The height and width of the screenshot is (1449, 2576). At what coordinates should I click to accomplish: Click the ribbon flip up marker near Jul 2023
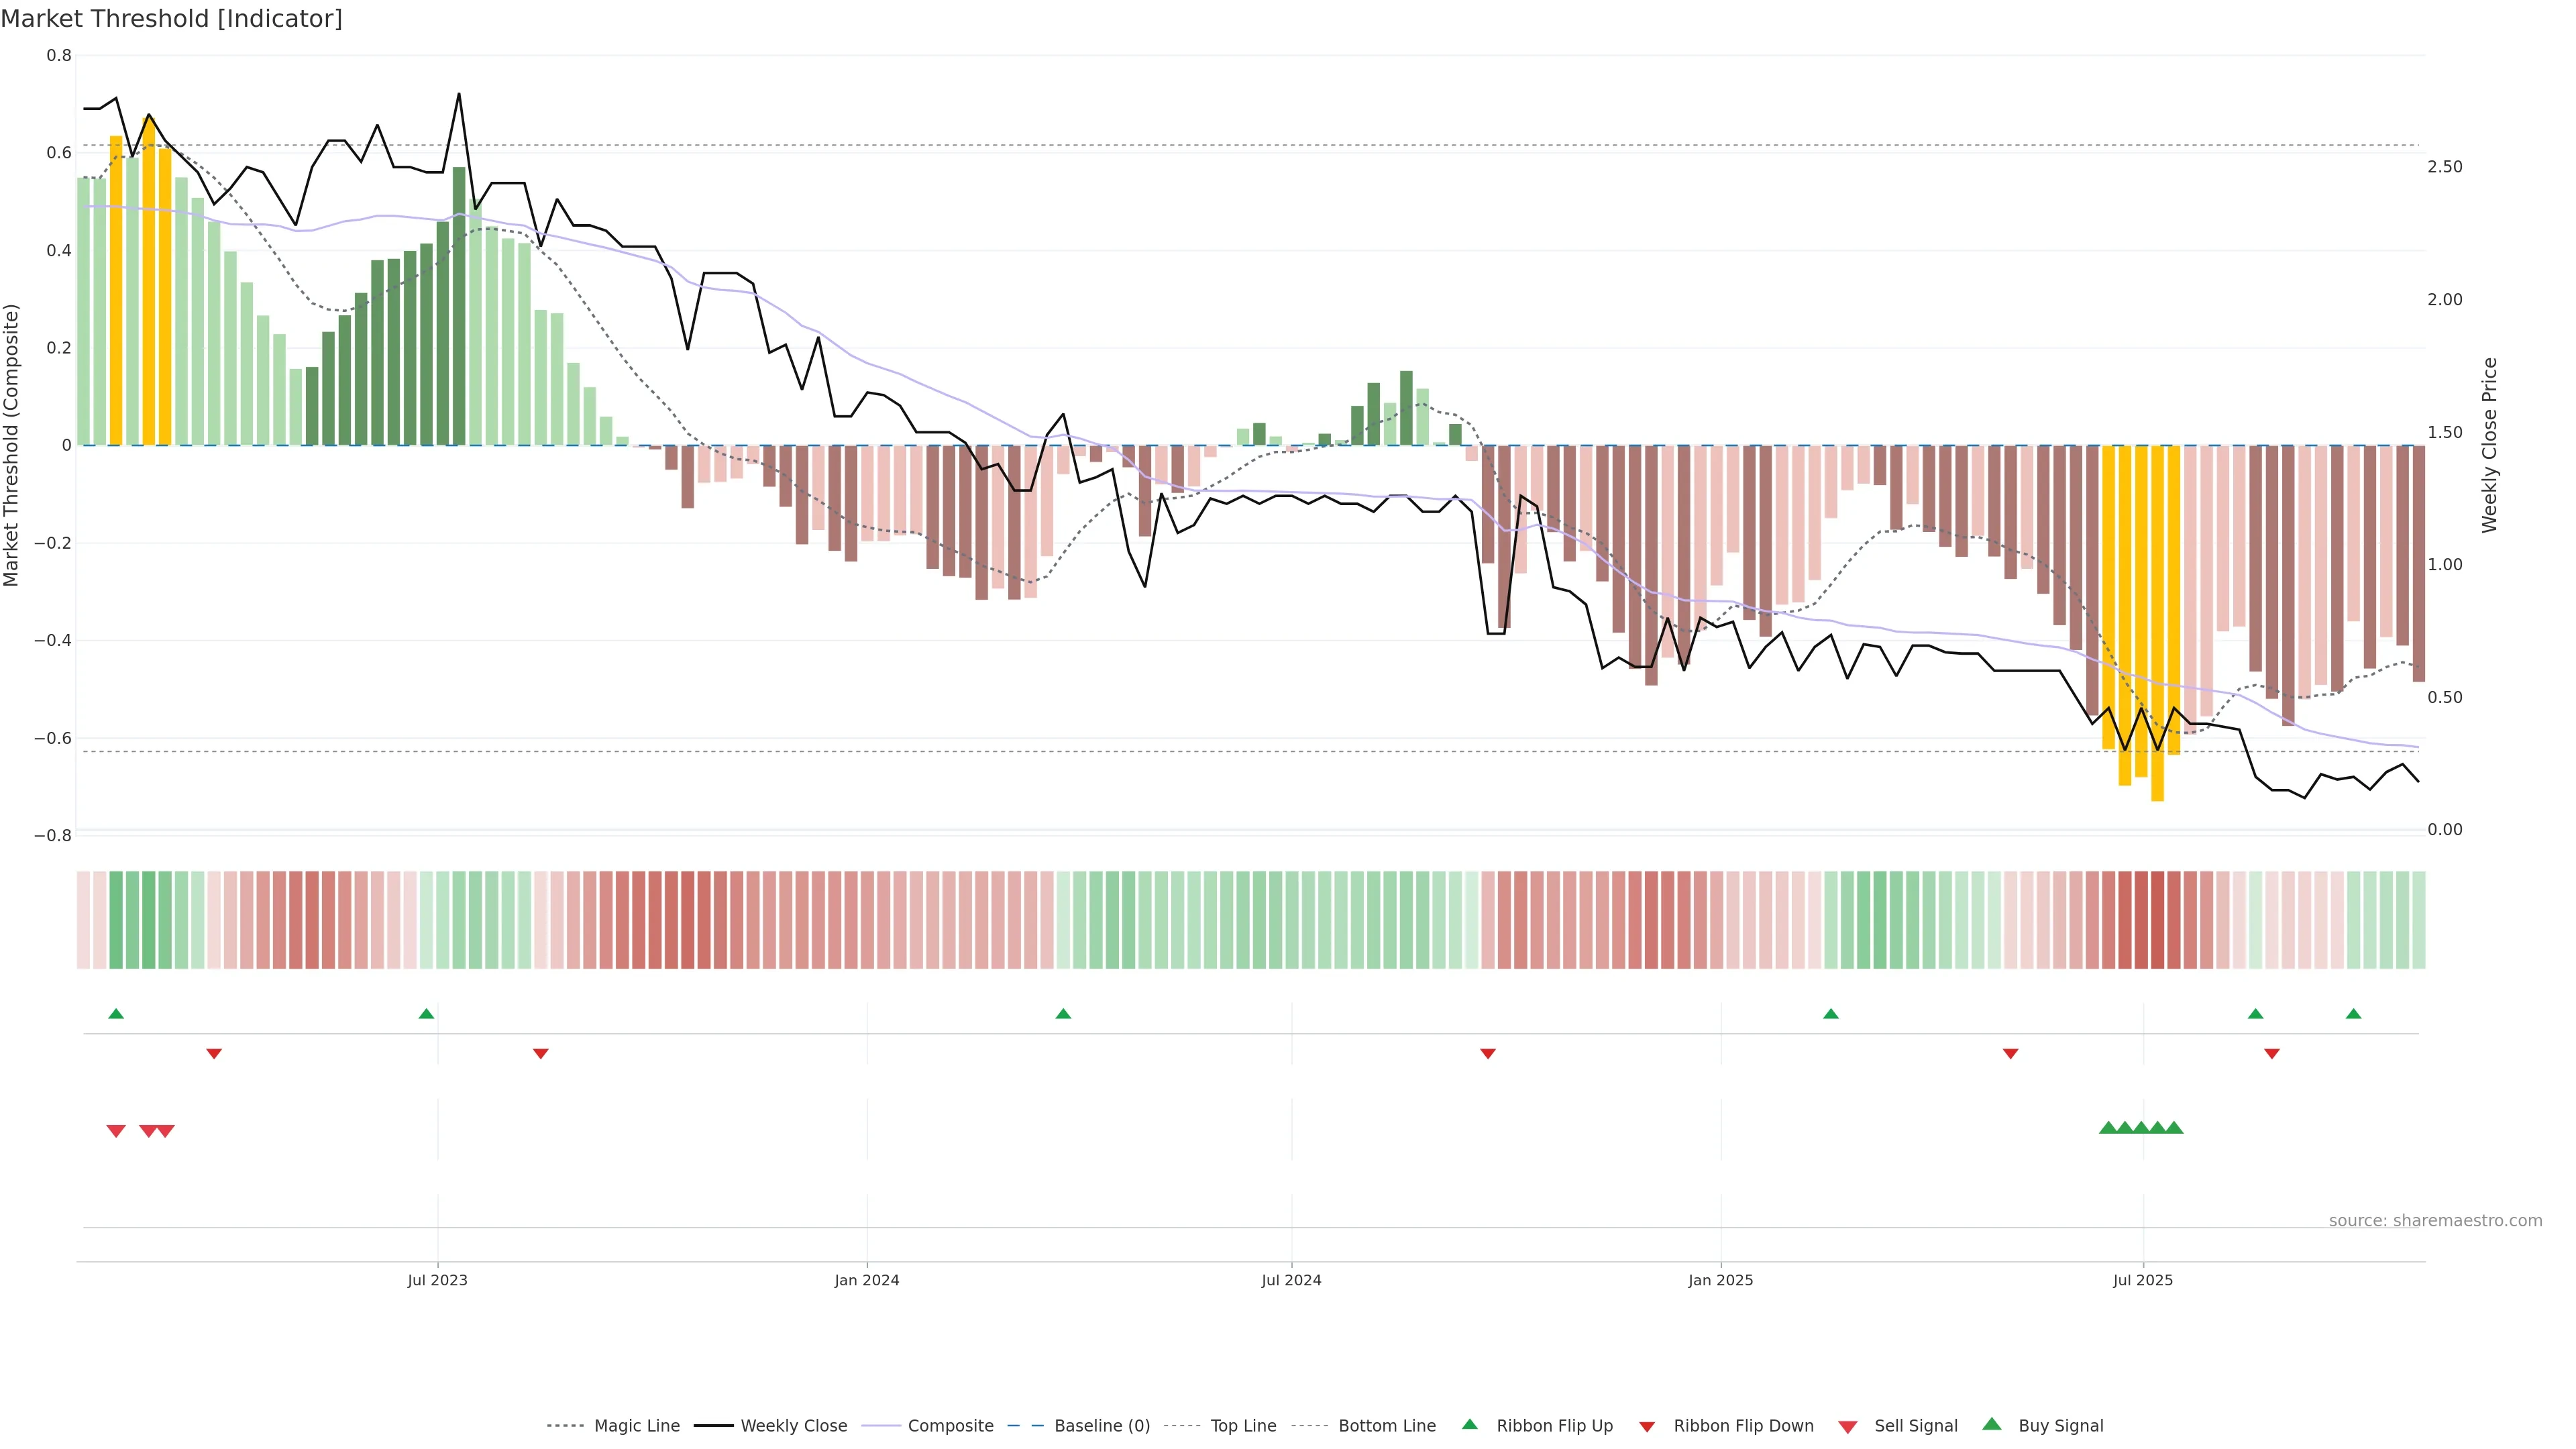tap(426, 1014)
